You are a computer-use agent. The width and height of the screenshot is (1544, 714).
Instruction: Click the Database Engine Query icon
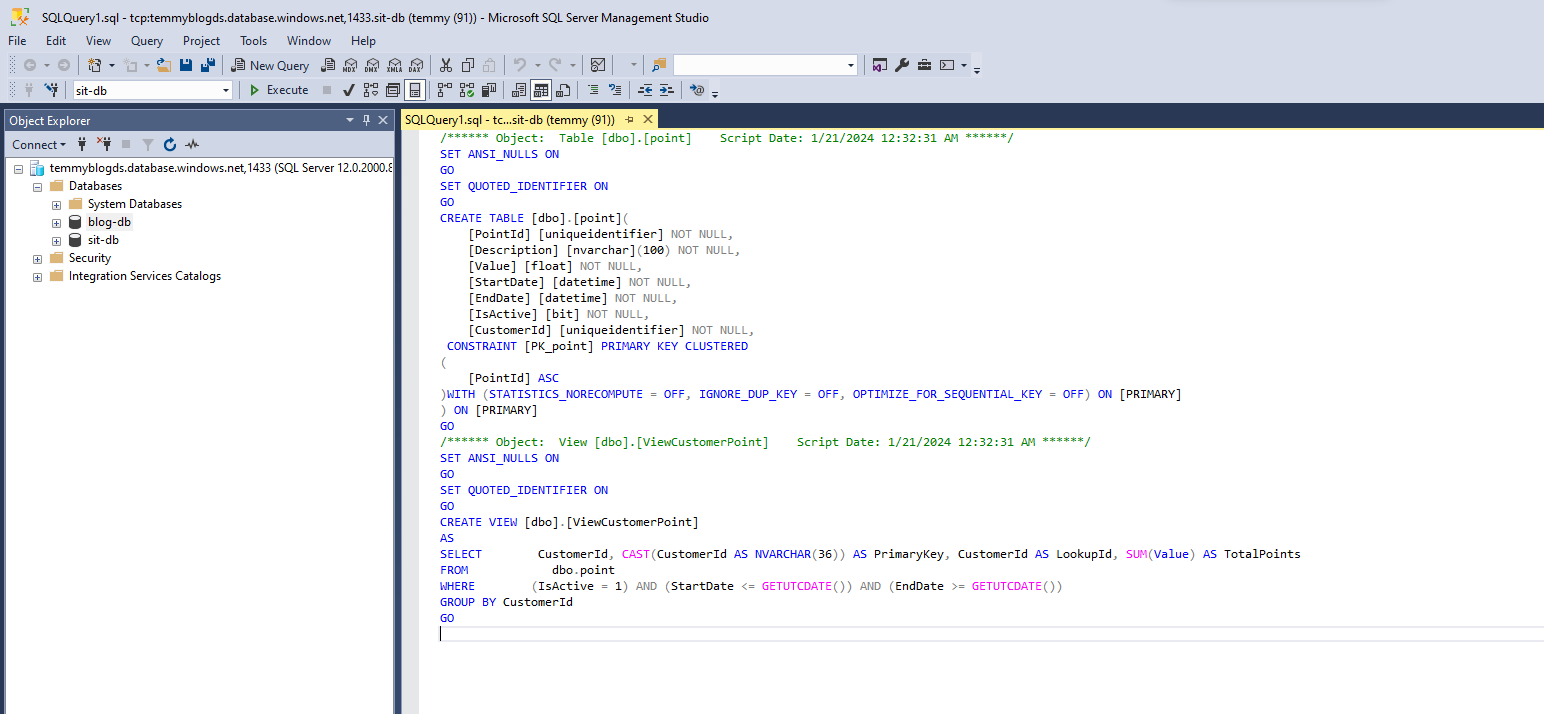(x=327, y=65)
